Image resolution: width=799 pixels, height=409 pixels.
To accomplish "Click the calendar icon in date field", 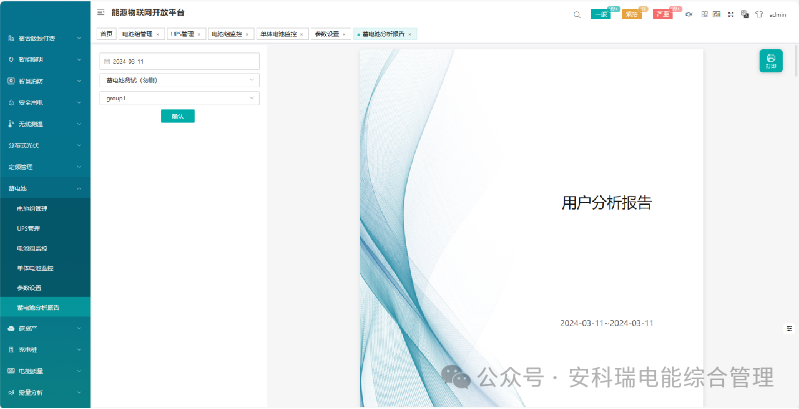I will pyautogui.click(x=106, y=61).
